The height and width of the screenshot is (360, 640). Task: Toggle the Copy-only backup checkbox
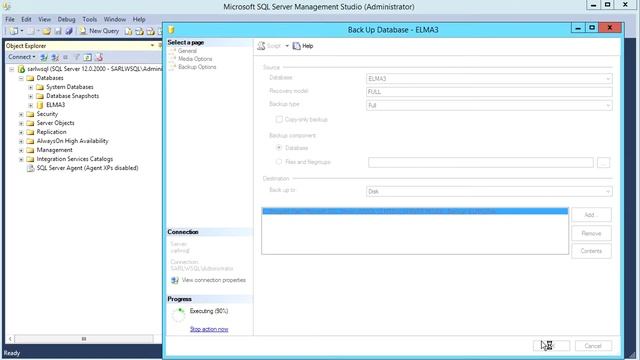coord(279,119)
